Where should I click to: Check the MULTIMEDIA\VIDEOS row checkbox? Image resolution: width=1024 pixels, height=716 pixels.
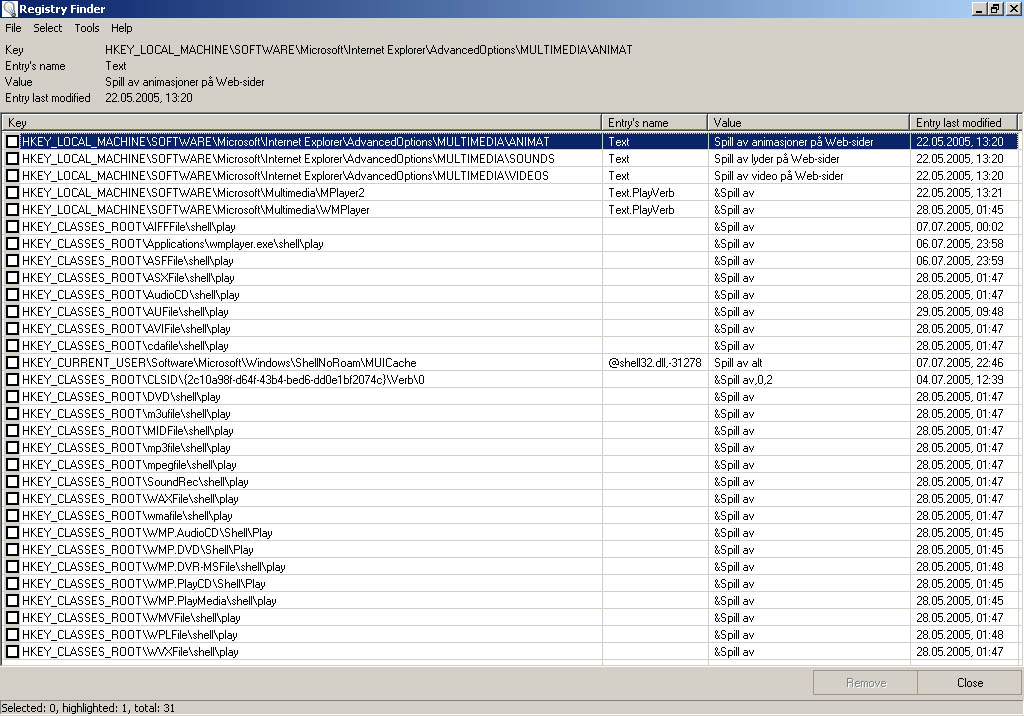12,176
